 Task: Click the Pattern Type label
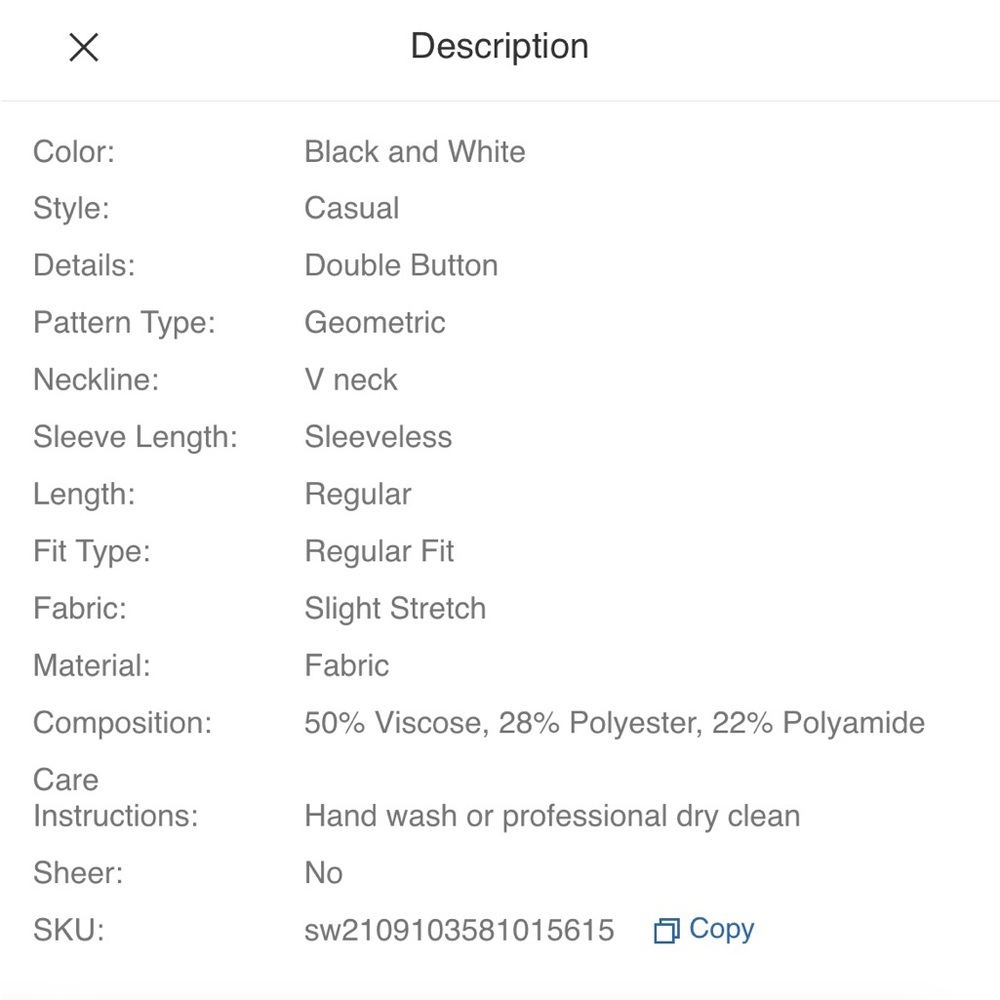point(124,322)
